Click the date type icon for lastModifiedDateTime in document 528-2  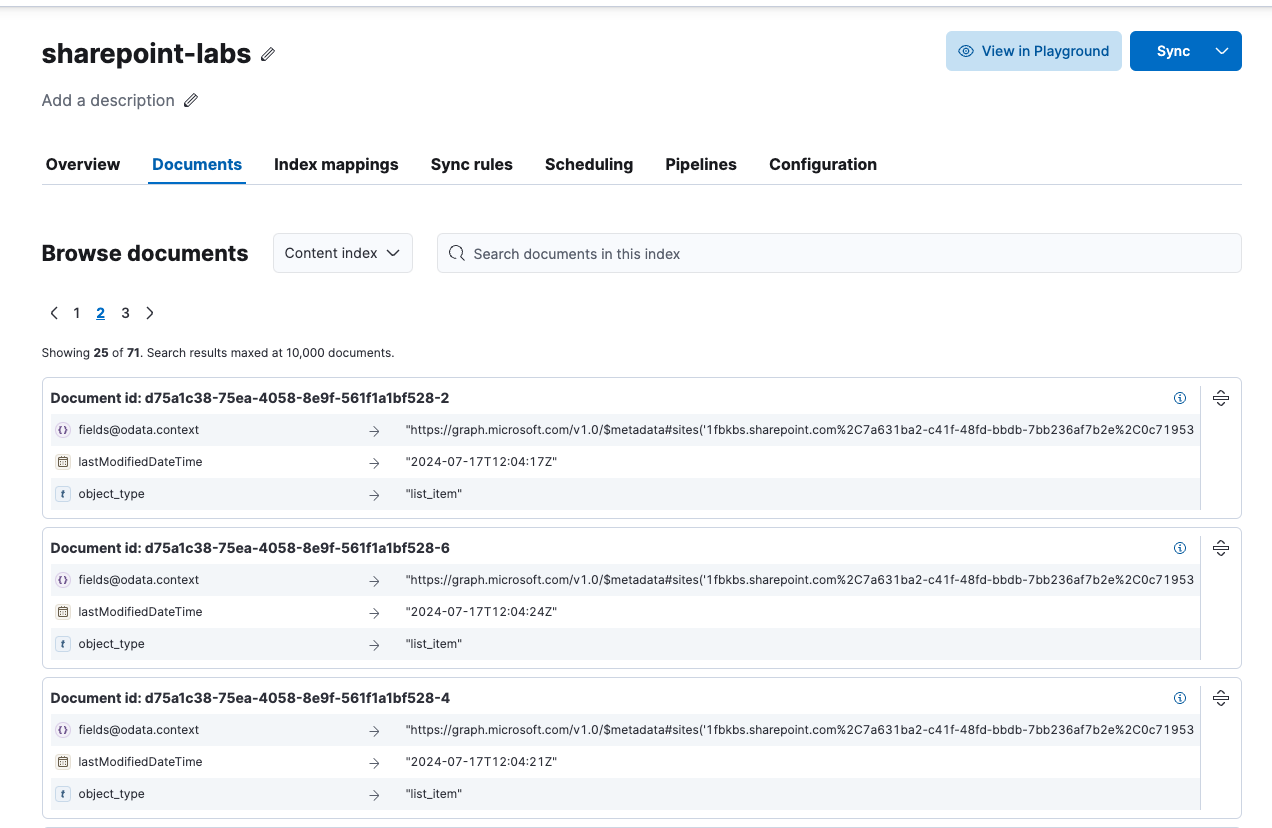[x=63, y=462]
